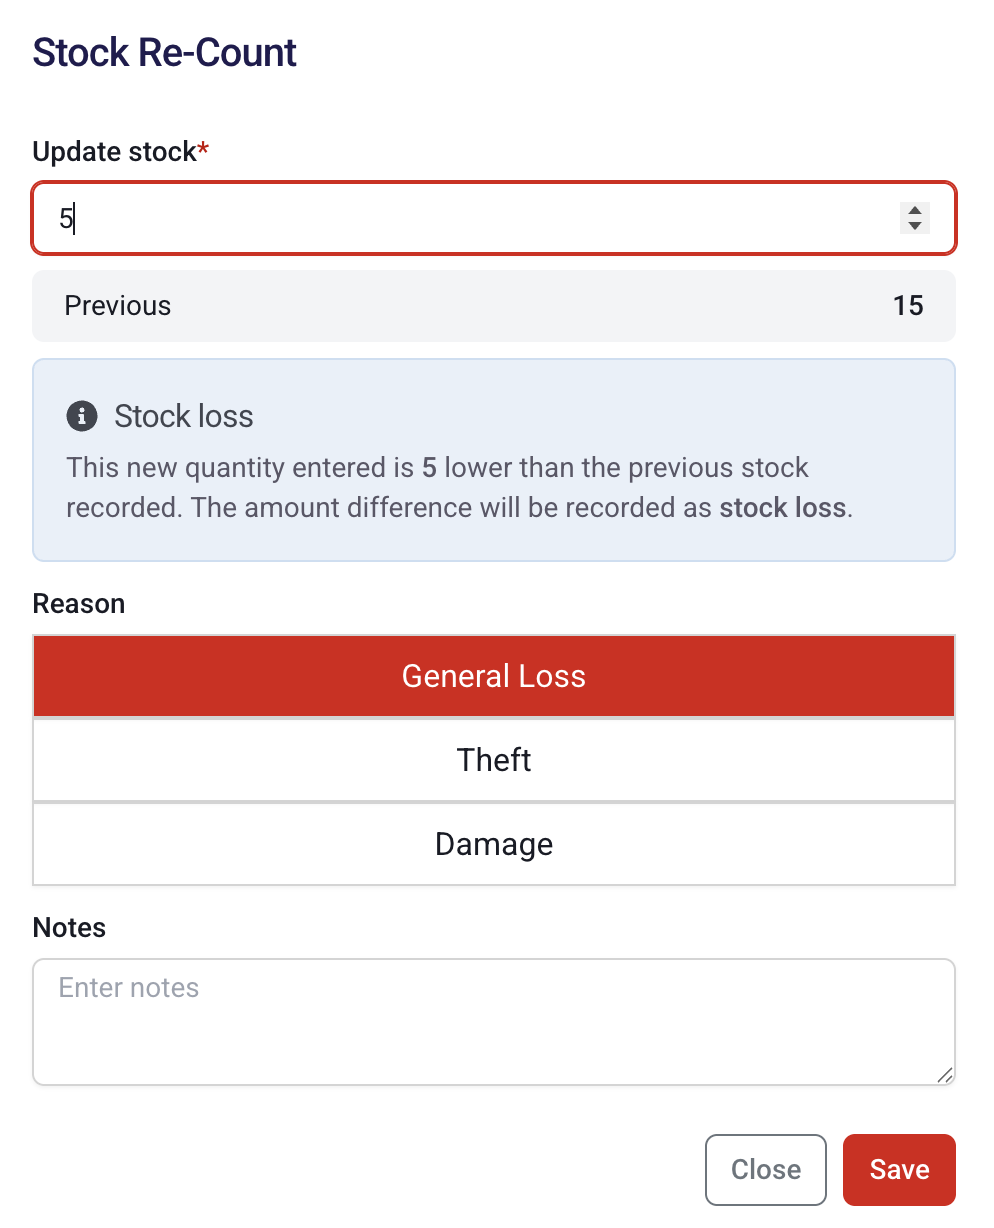Click into the Enter notes text area

494,1022
